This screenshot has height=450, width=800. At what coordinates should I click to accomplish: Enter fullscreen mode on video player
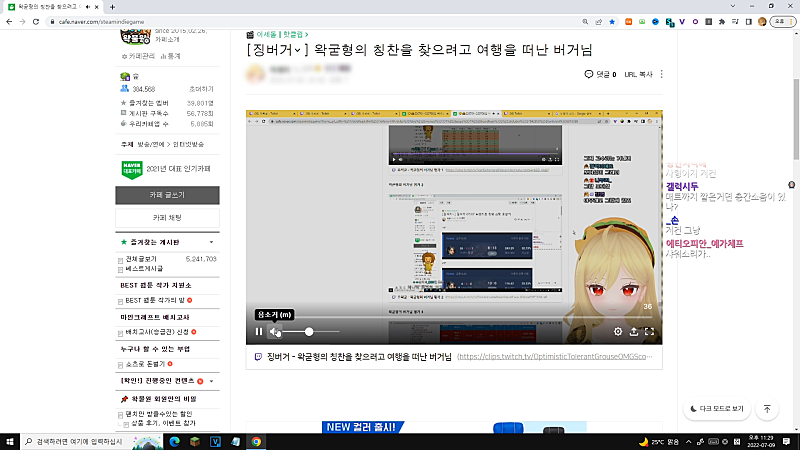tap(649, 331)
